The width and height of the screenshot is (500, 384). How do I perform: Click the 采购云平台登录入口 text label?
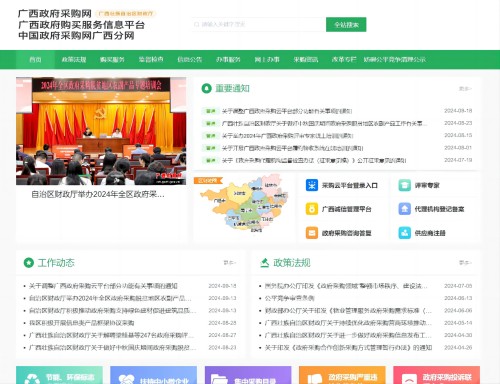point(350,185)
